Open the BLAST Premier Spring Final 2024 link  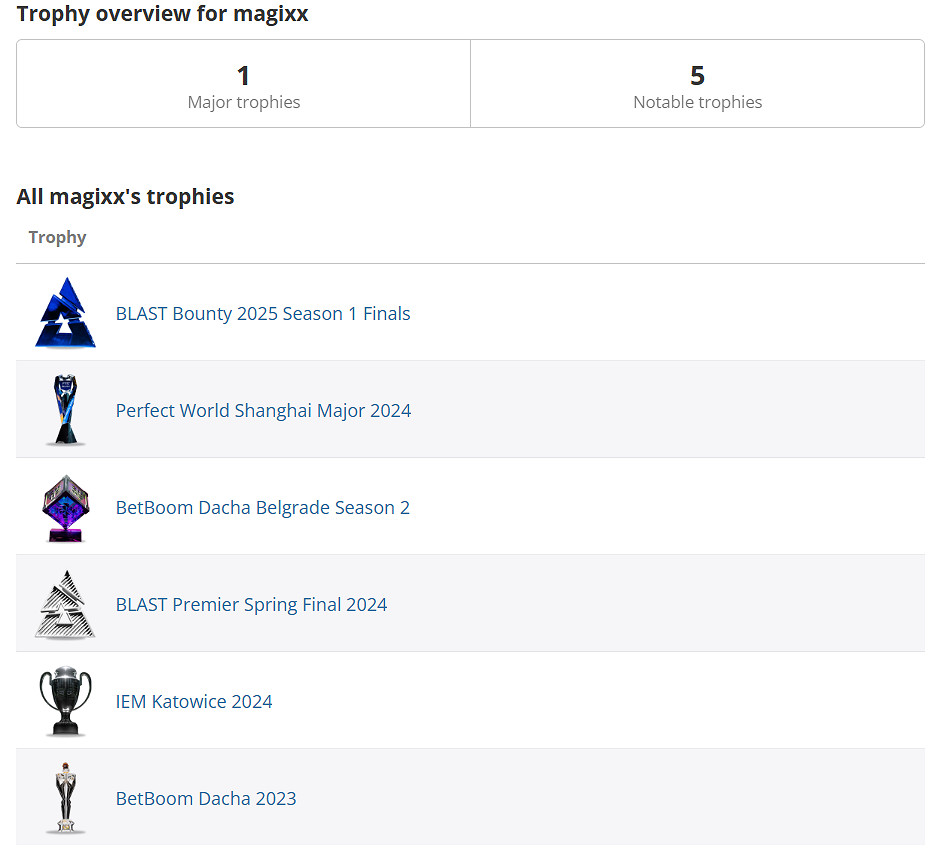click(x=251, y=605)
